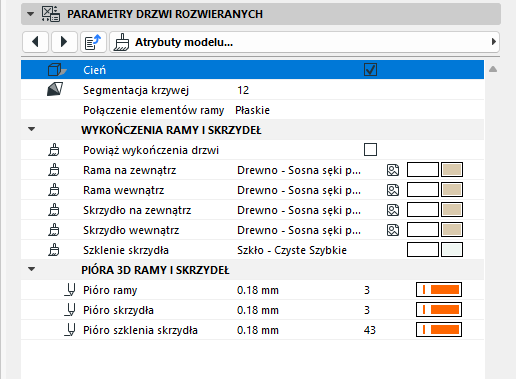
Task: Open Szklenie skrzydła Szkło material dropdown
Action: pos(292,250)
